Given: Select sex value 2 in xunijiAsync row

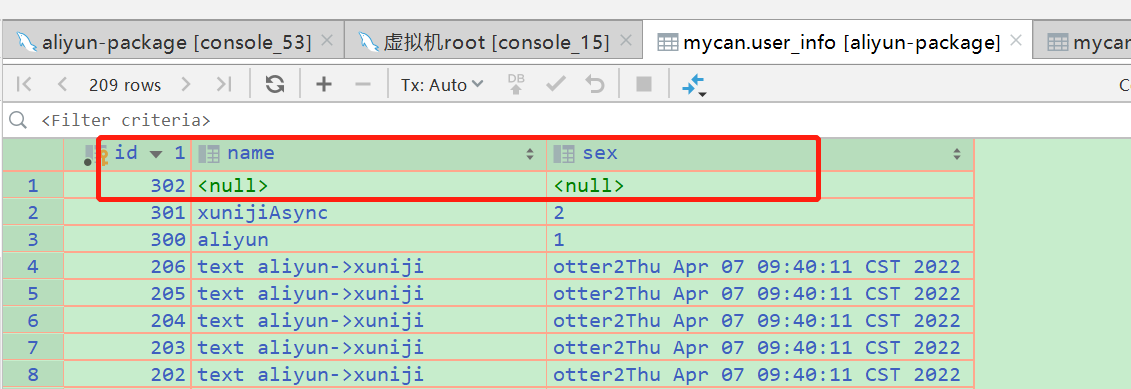Looking at the screenshot, I should [760, 213].
